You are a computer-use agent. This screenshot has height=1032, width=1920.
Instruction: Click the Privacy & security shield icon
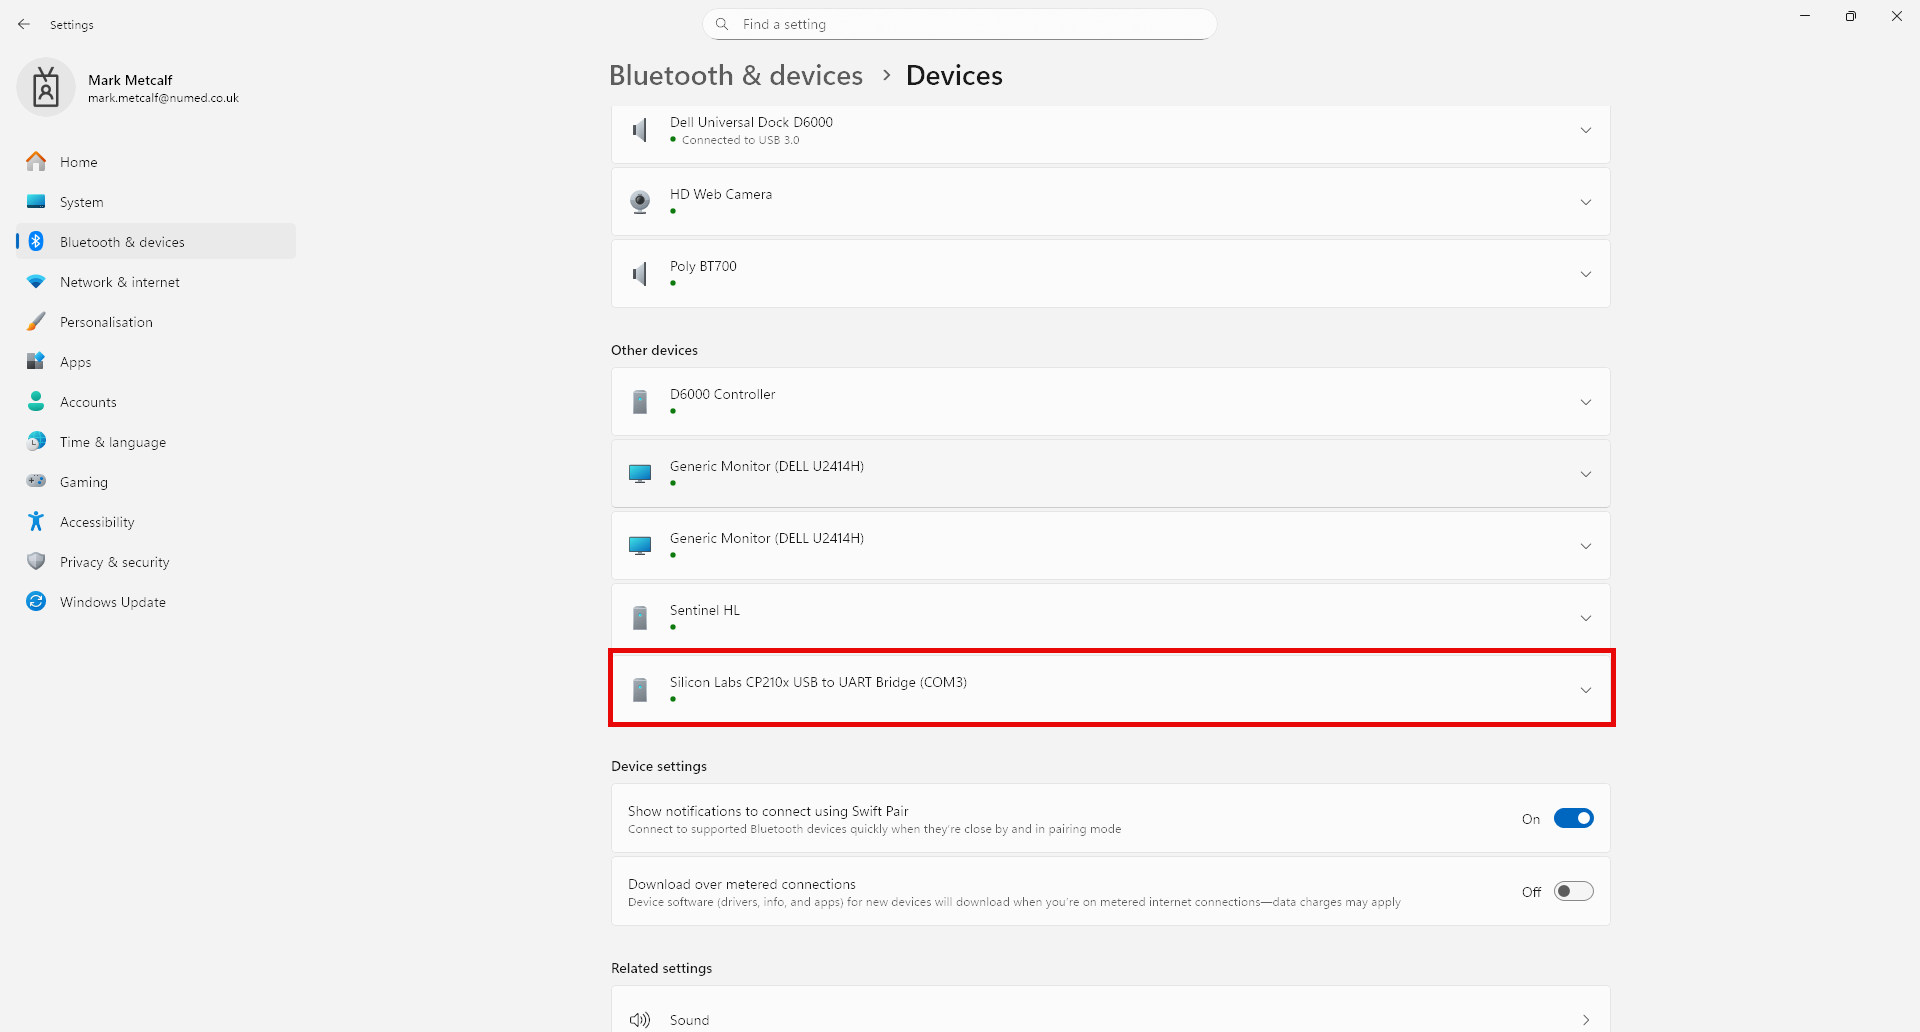coord(36,562)
